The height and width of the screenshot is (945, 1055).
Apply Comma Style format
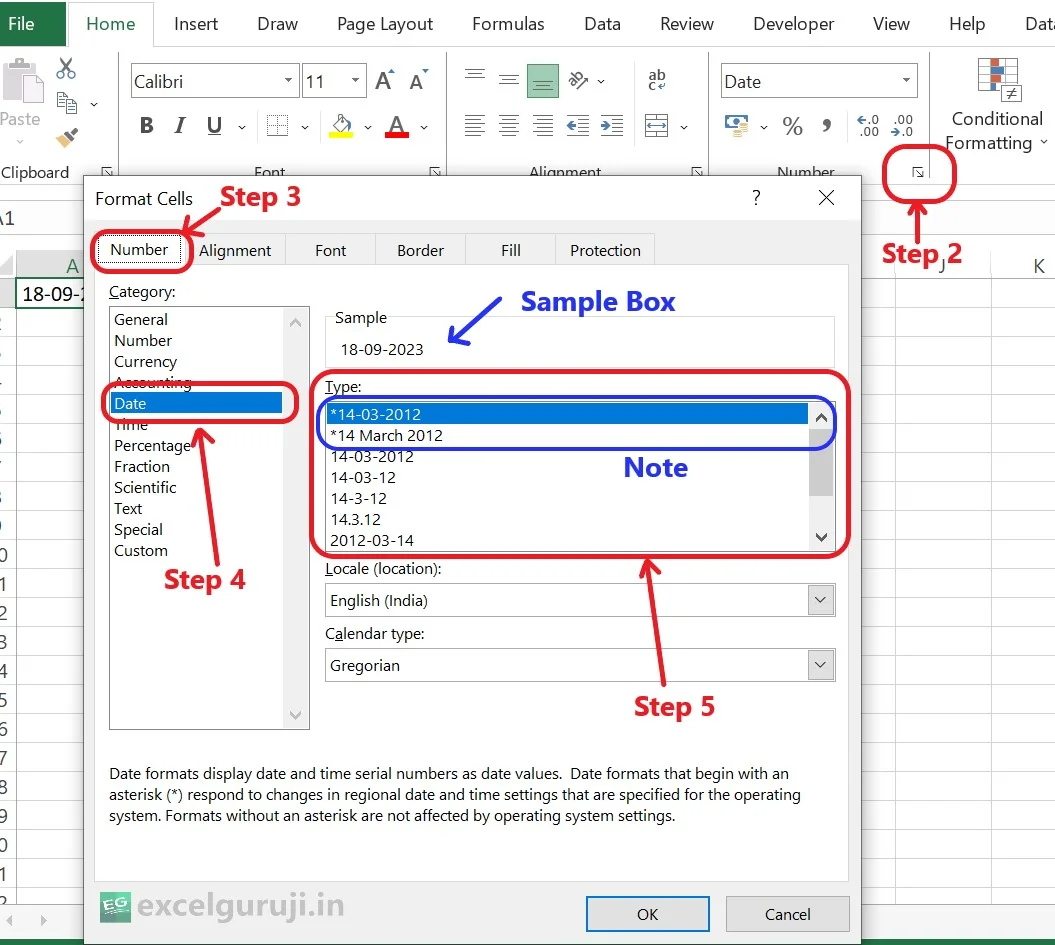[x=827, y=126]
